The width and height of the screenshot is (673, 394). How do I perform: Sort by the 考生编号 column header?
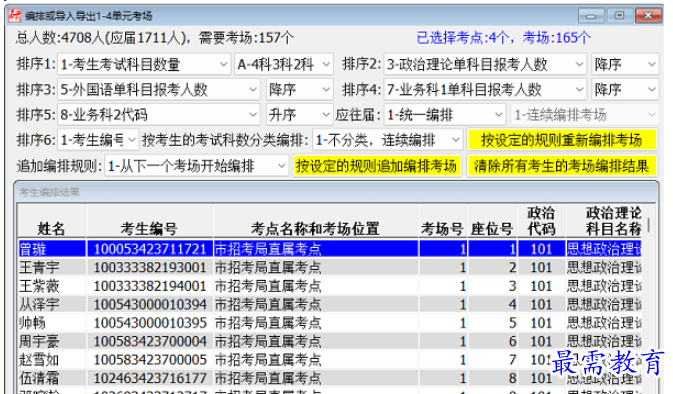(x=149, y=221)
